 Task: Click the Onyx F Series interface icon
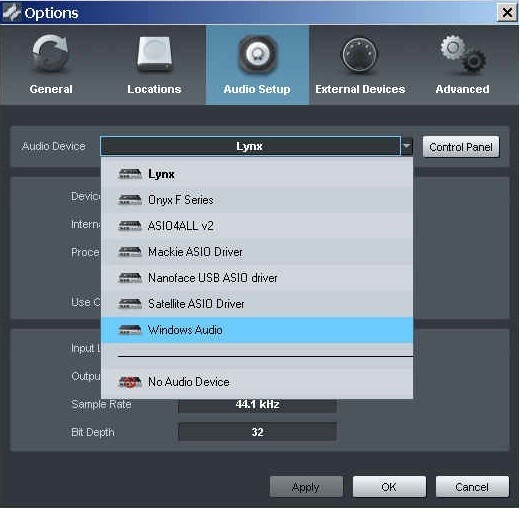coord(130,200)
